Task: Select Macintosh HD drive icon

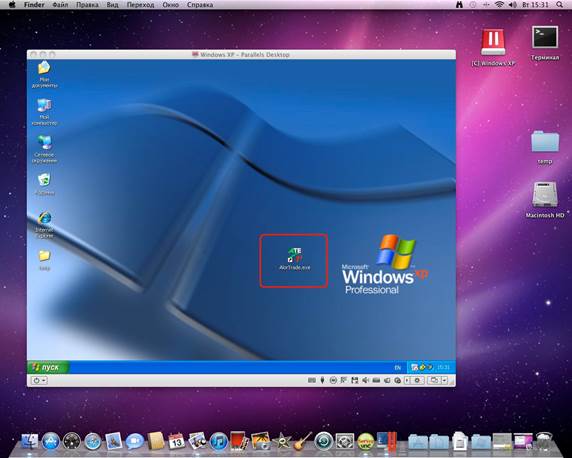Action: (545, 200)
